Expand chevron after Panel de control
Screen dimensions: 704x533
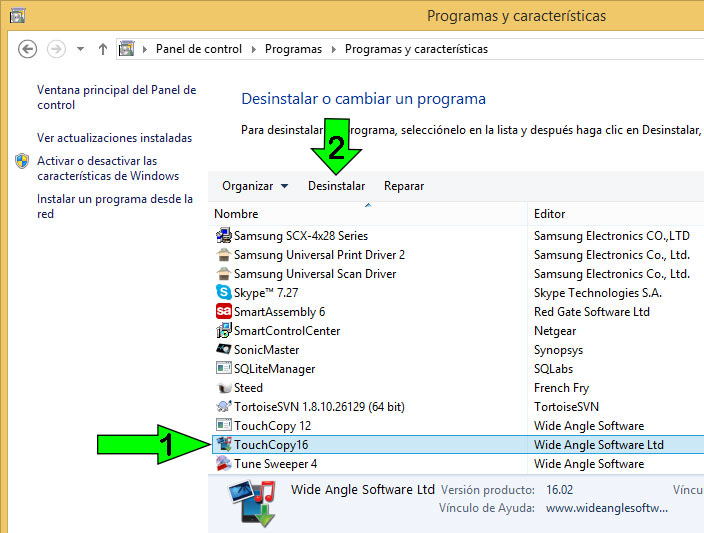(x=254, y=49)
